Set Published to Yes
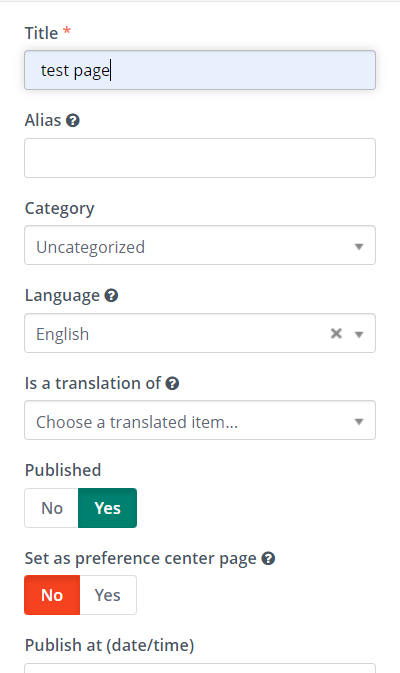This screenshot has height=673, width=400. 107,508
